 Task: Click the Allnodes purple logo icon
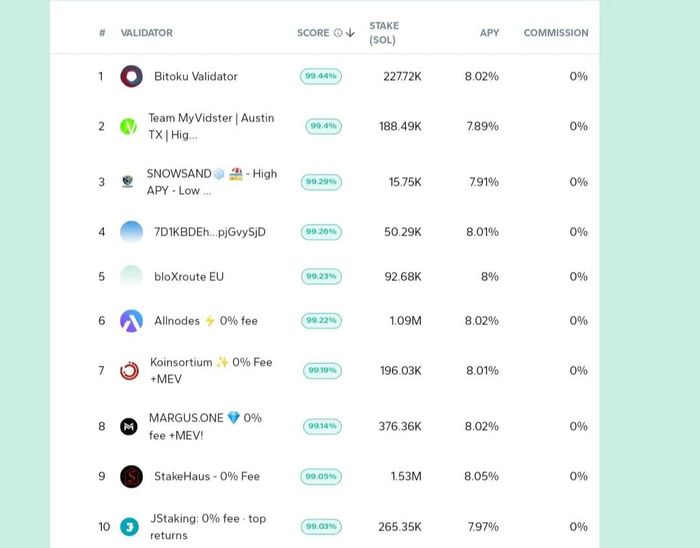(132, 321)
